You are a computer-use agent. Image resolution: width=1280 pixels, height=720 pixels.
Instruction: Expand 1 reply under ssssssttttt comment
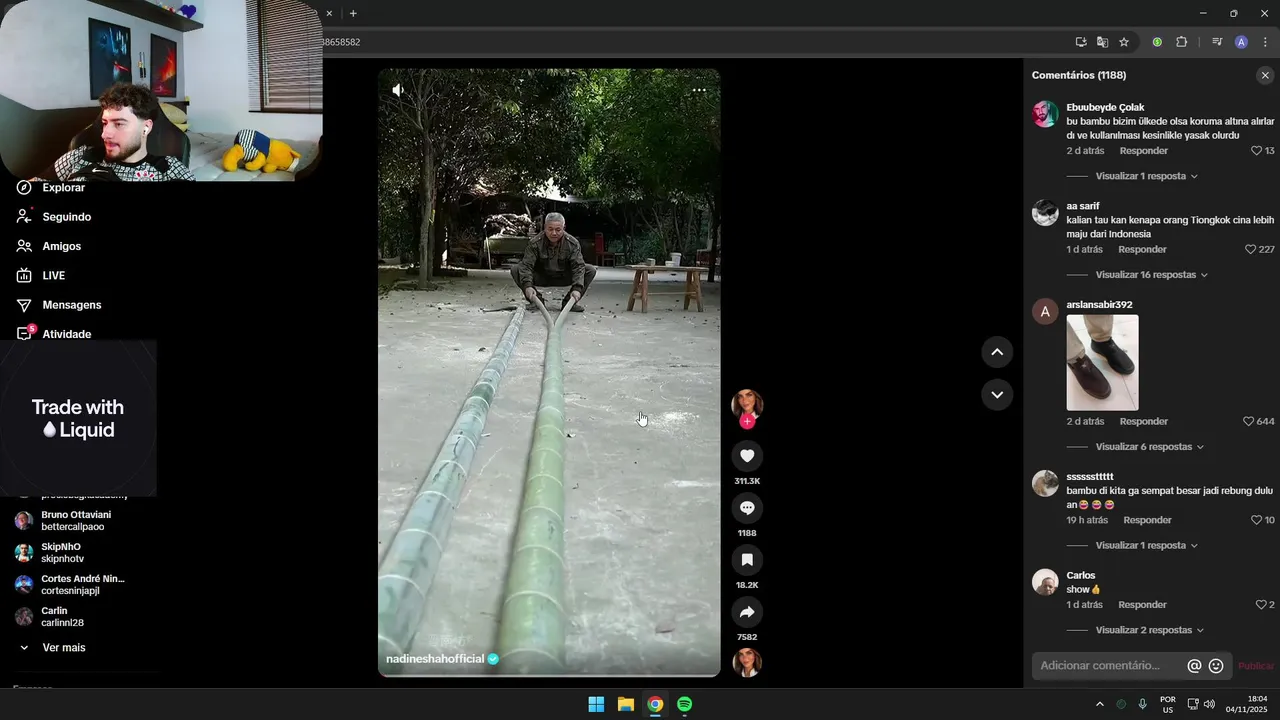(1146, 546)
